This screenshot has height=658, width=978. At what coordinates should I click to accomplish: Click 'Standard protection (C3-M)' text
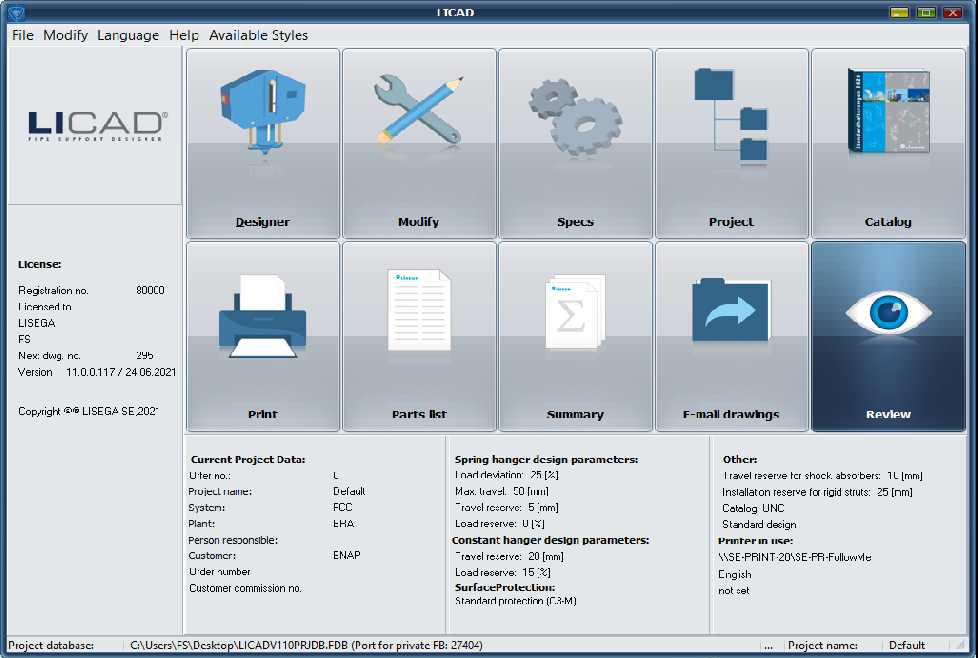click(x=515, y=601)
